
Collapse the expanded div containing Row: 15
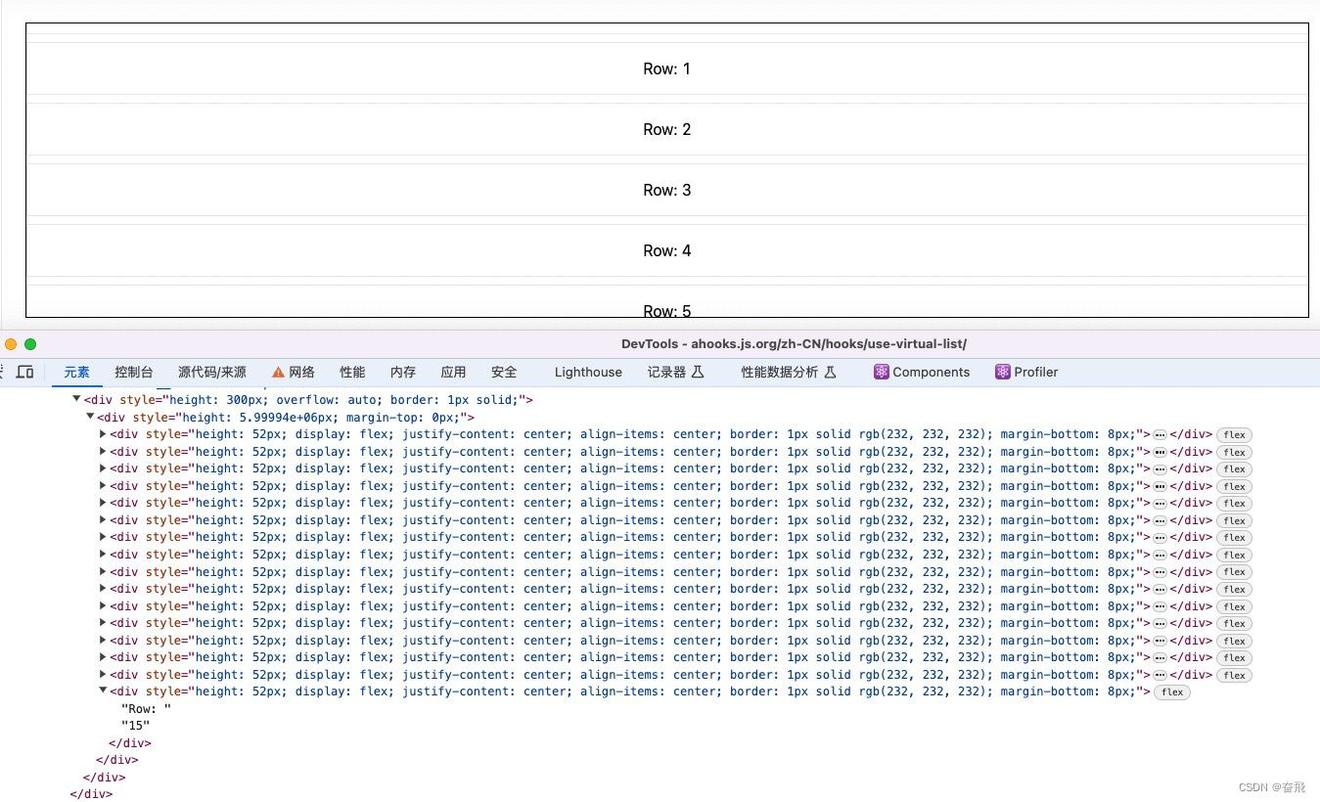pyautogui.click(x=103, y=691)
